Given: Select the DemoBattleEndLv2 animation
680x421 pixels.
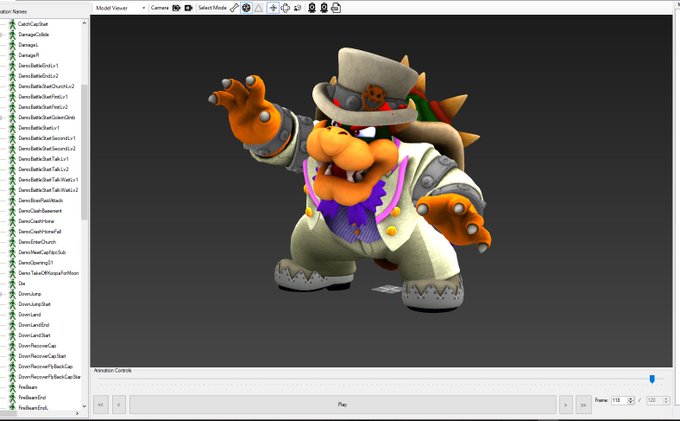Looking at the screenshot, I should [38, 76].
